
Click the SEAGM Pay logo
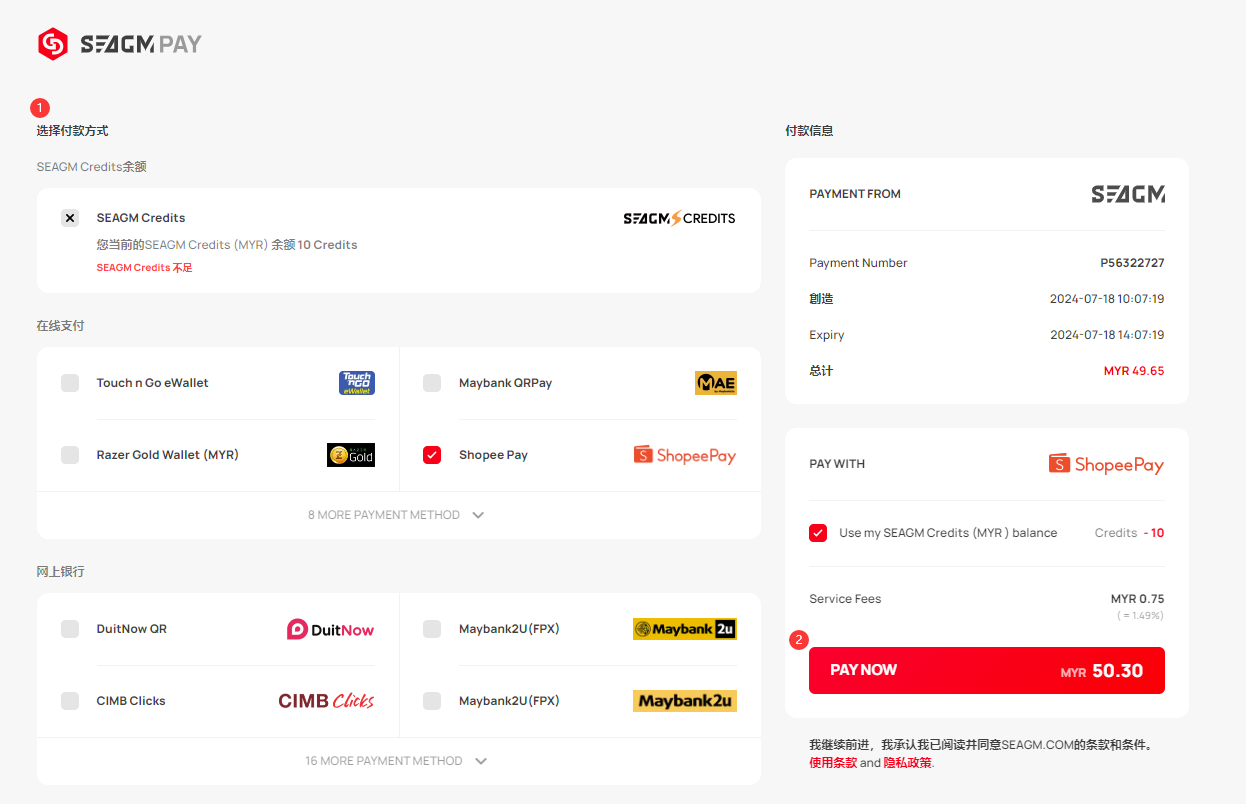tap(119, 44)
